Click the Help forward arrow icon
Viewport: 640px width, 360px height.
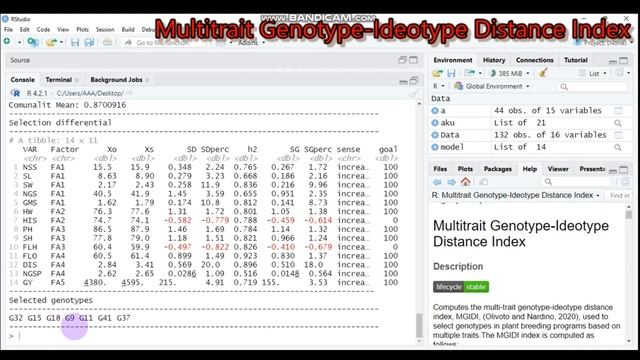[x=451, y=182]
